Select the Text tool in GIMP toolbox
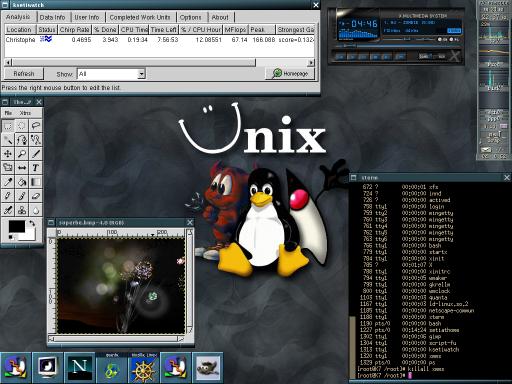The height and width of the screenshot is (384, 512). 36,168
